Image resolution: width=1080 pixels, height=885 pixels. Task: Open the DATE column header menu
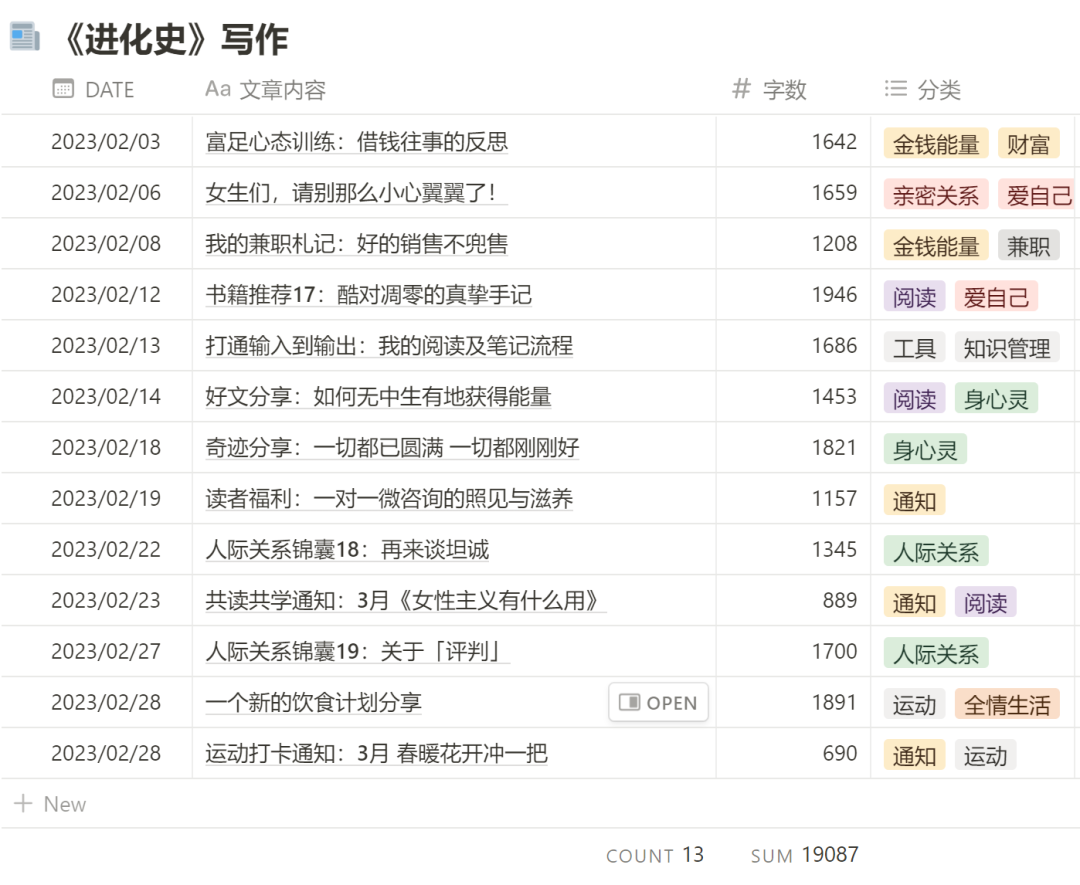click(x=94, y=90)
